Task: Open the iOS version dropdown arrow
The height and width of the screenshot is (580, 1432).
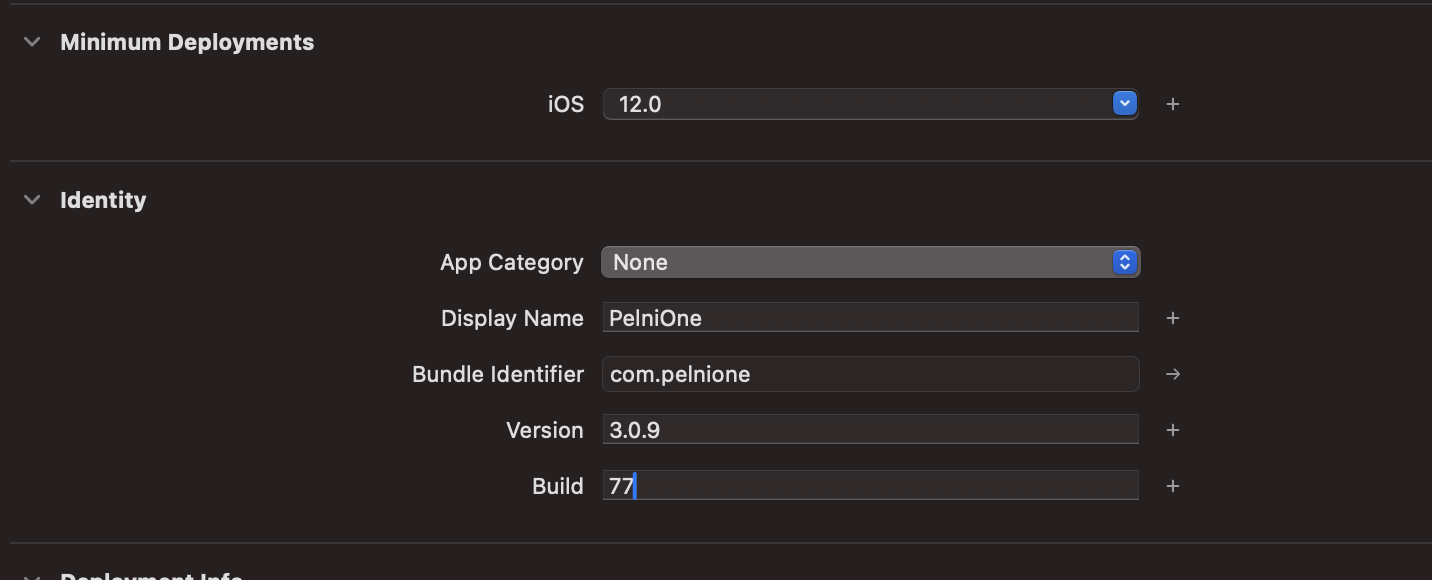Action: pos(1125,103)
